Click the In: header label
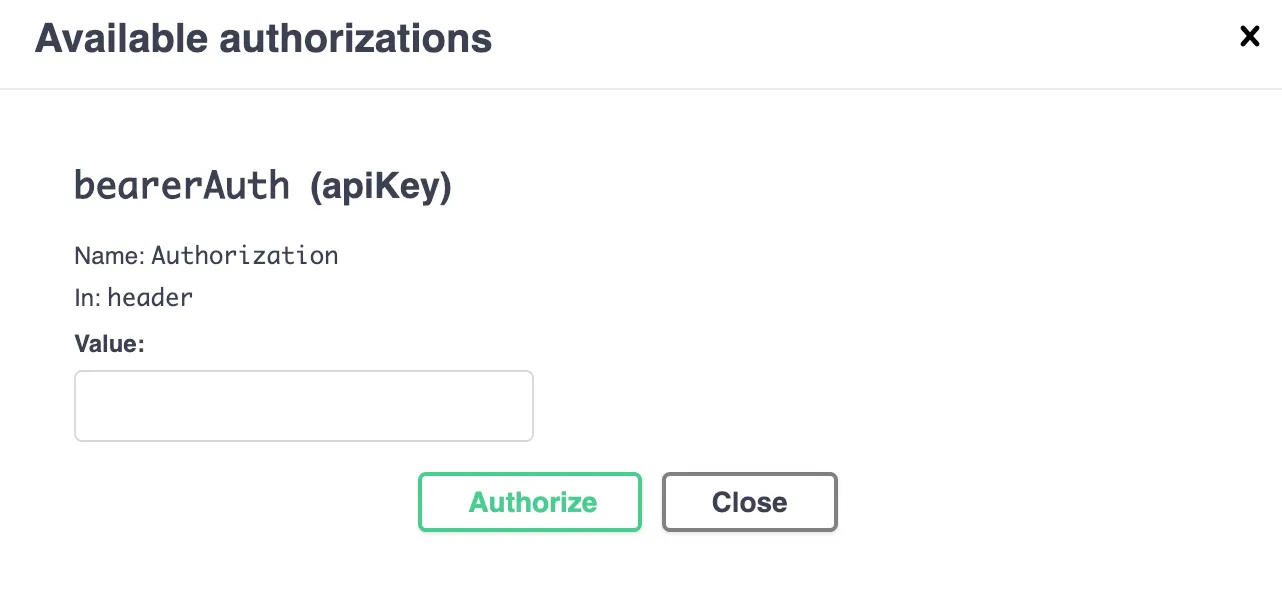Viewport: 1282px width, 598px height. [133, 297]
